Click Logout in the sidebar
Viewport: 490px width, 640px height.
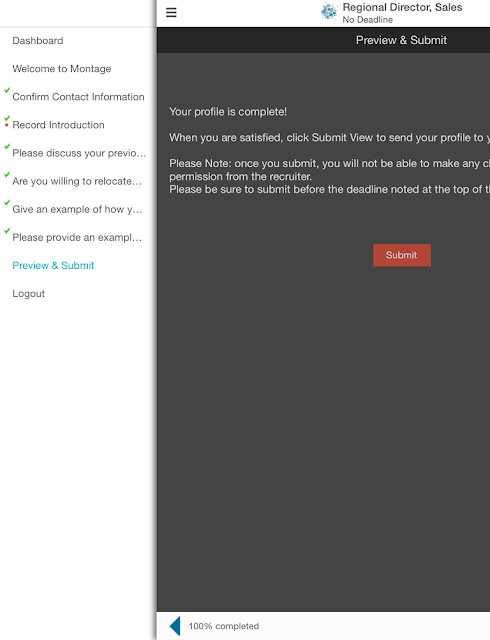(x=29, y=293)
